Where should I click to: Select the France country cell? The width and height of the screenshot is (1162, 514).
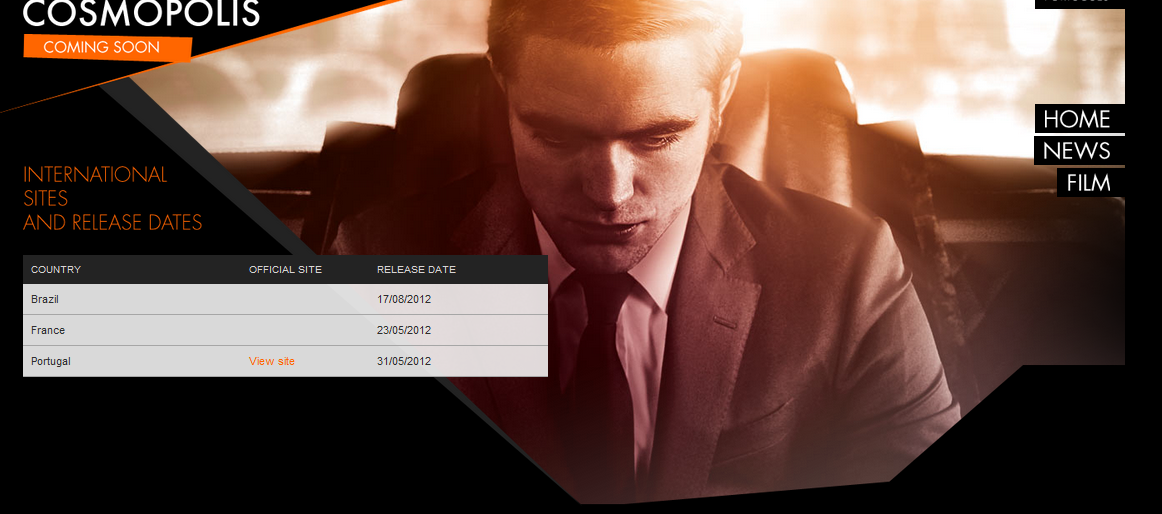[x=48, y=330]
